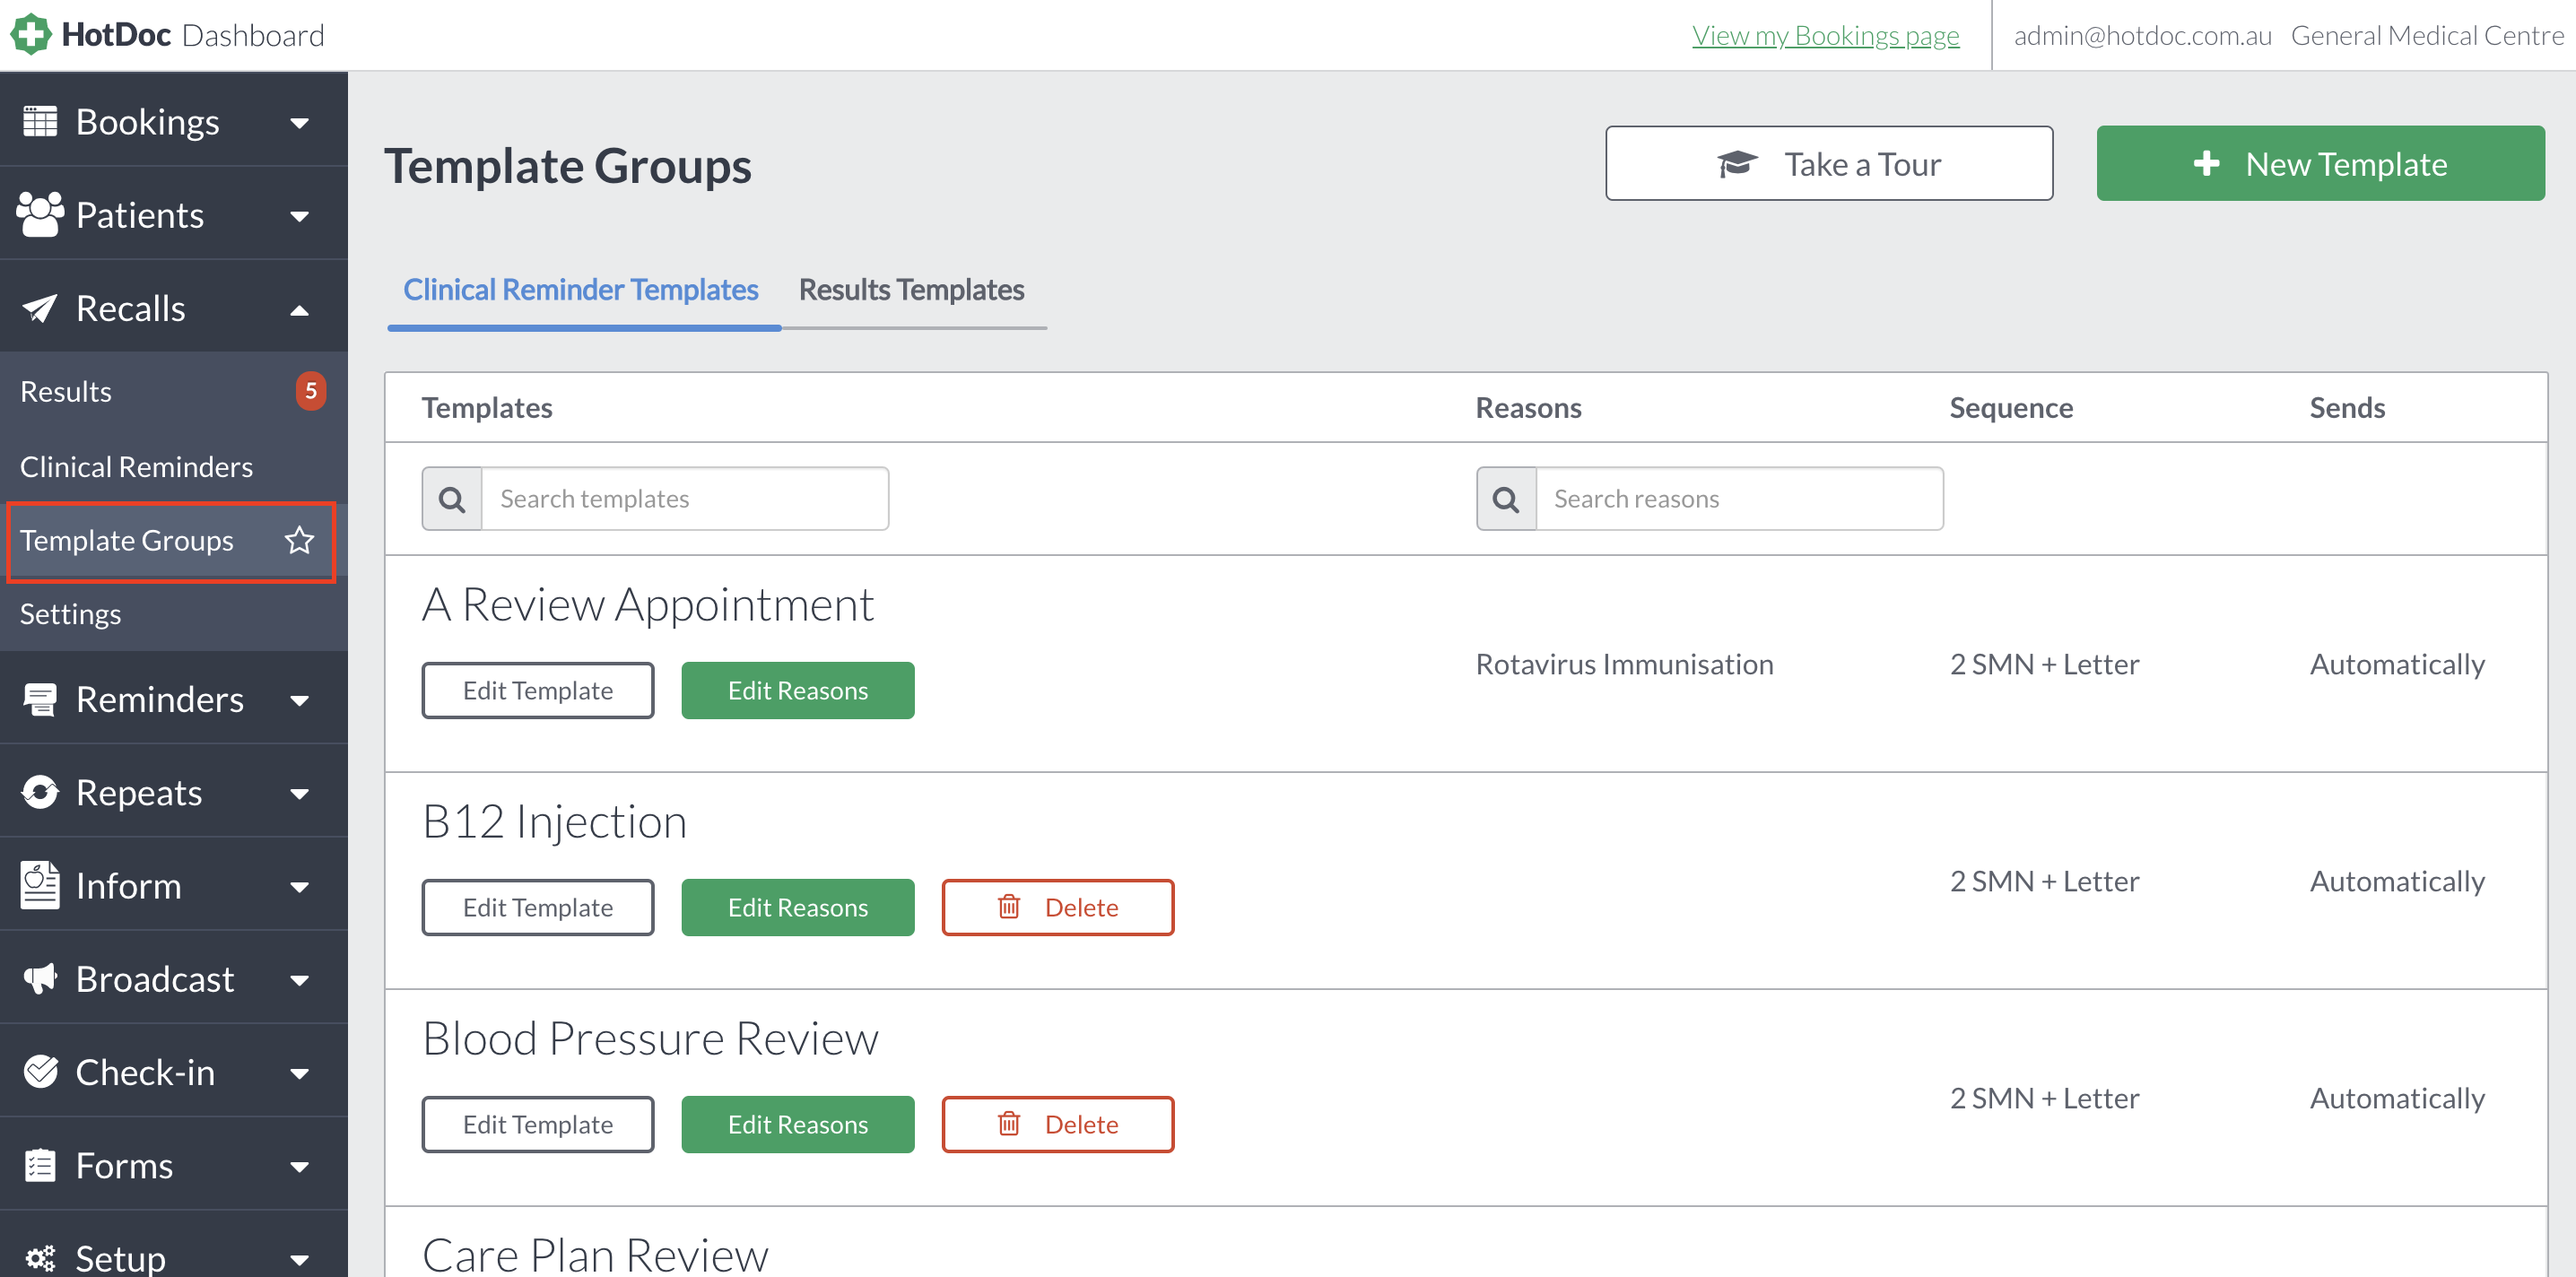Click the Setup gears icon
Image resolution: width=2576 pixels, height=1277 pixels.
click(40, 1257)
